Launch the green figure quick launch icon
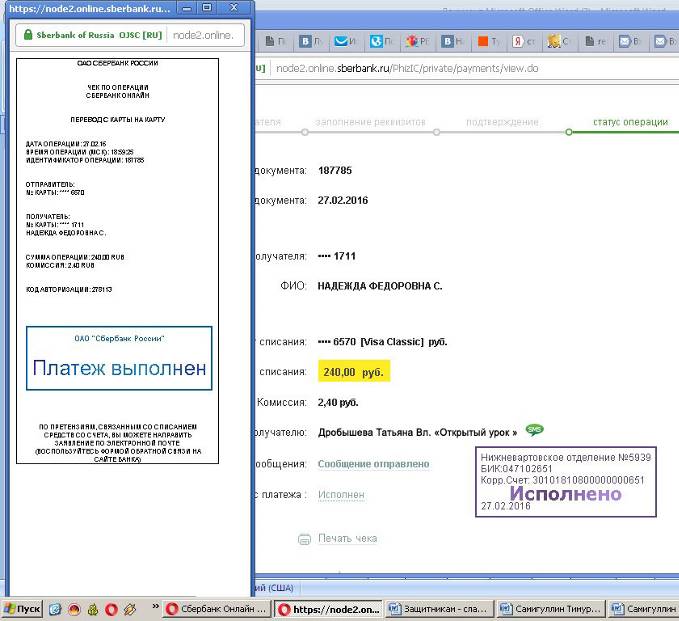Screen dimensions: 679x621 pos(93,609)
